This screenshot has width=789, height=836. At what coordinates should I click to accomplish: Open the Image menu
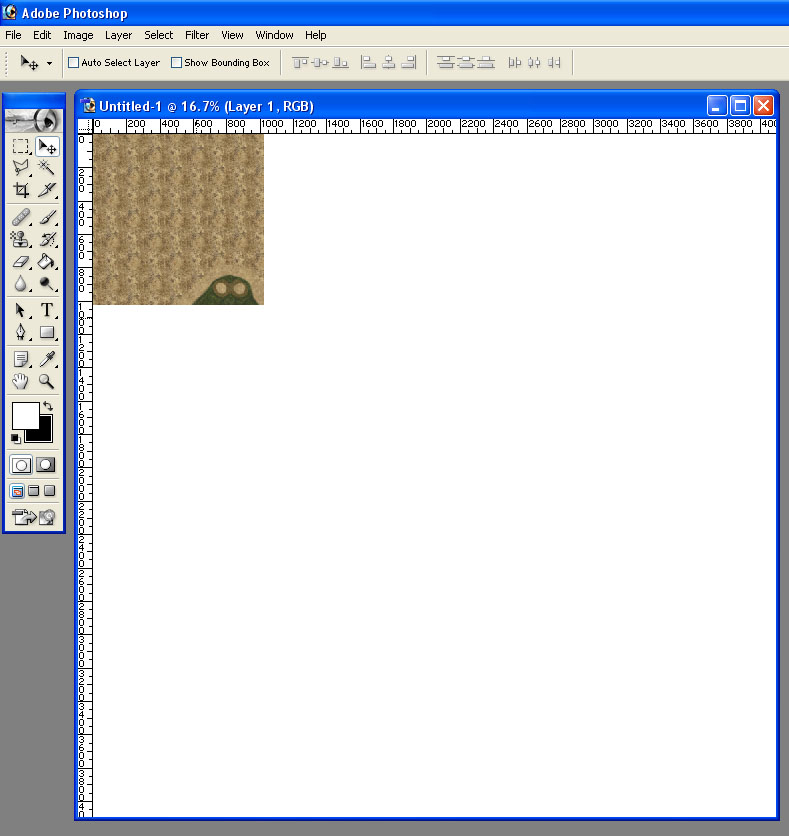78,35
